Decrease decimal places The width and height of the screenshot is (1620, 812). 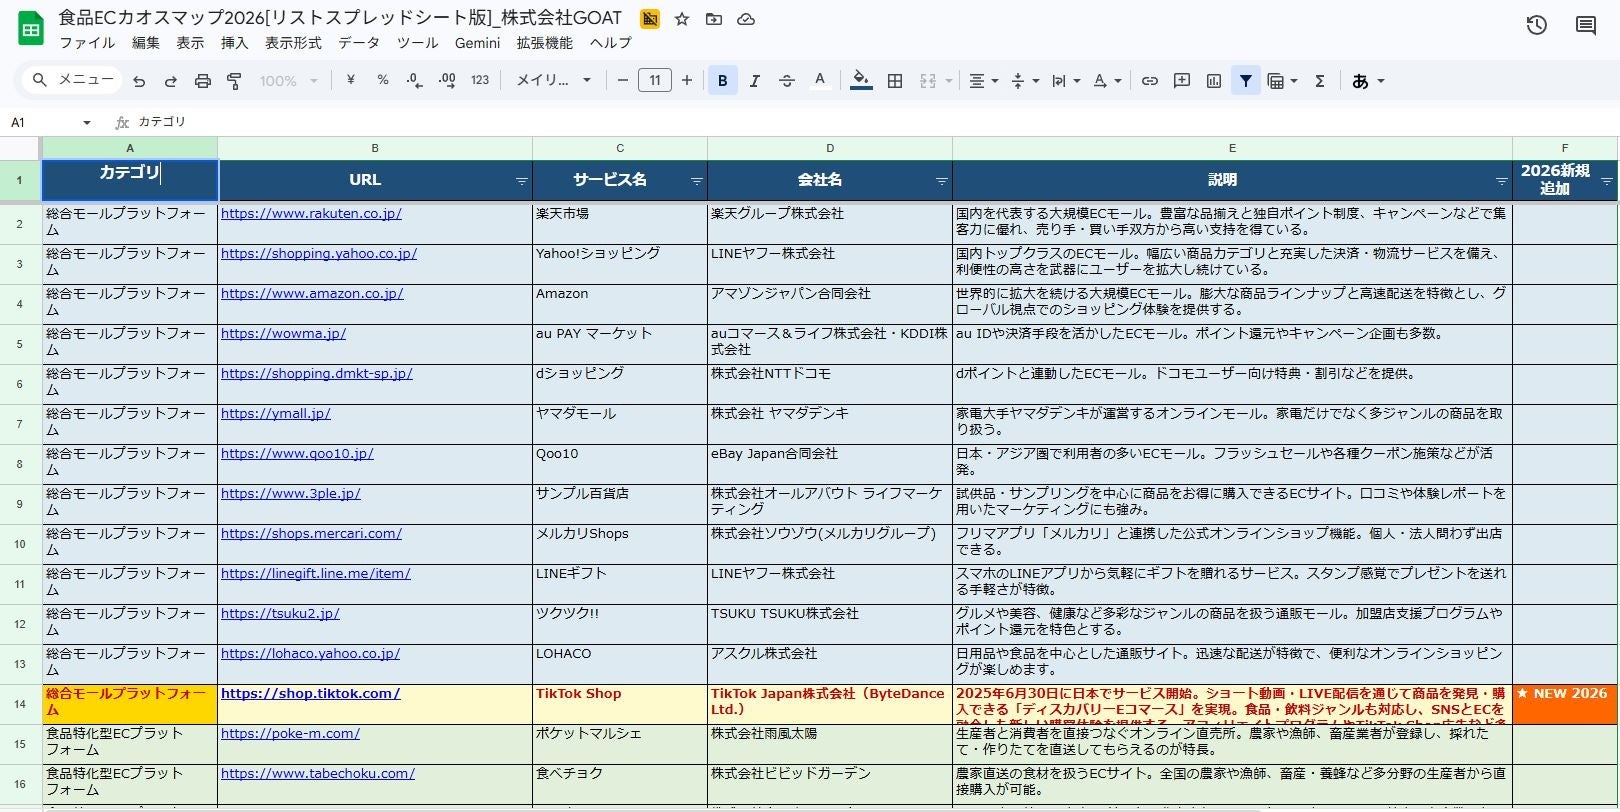tap(415, 80)
